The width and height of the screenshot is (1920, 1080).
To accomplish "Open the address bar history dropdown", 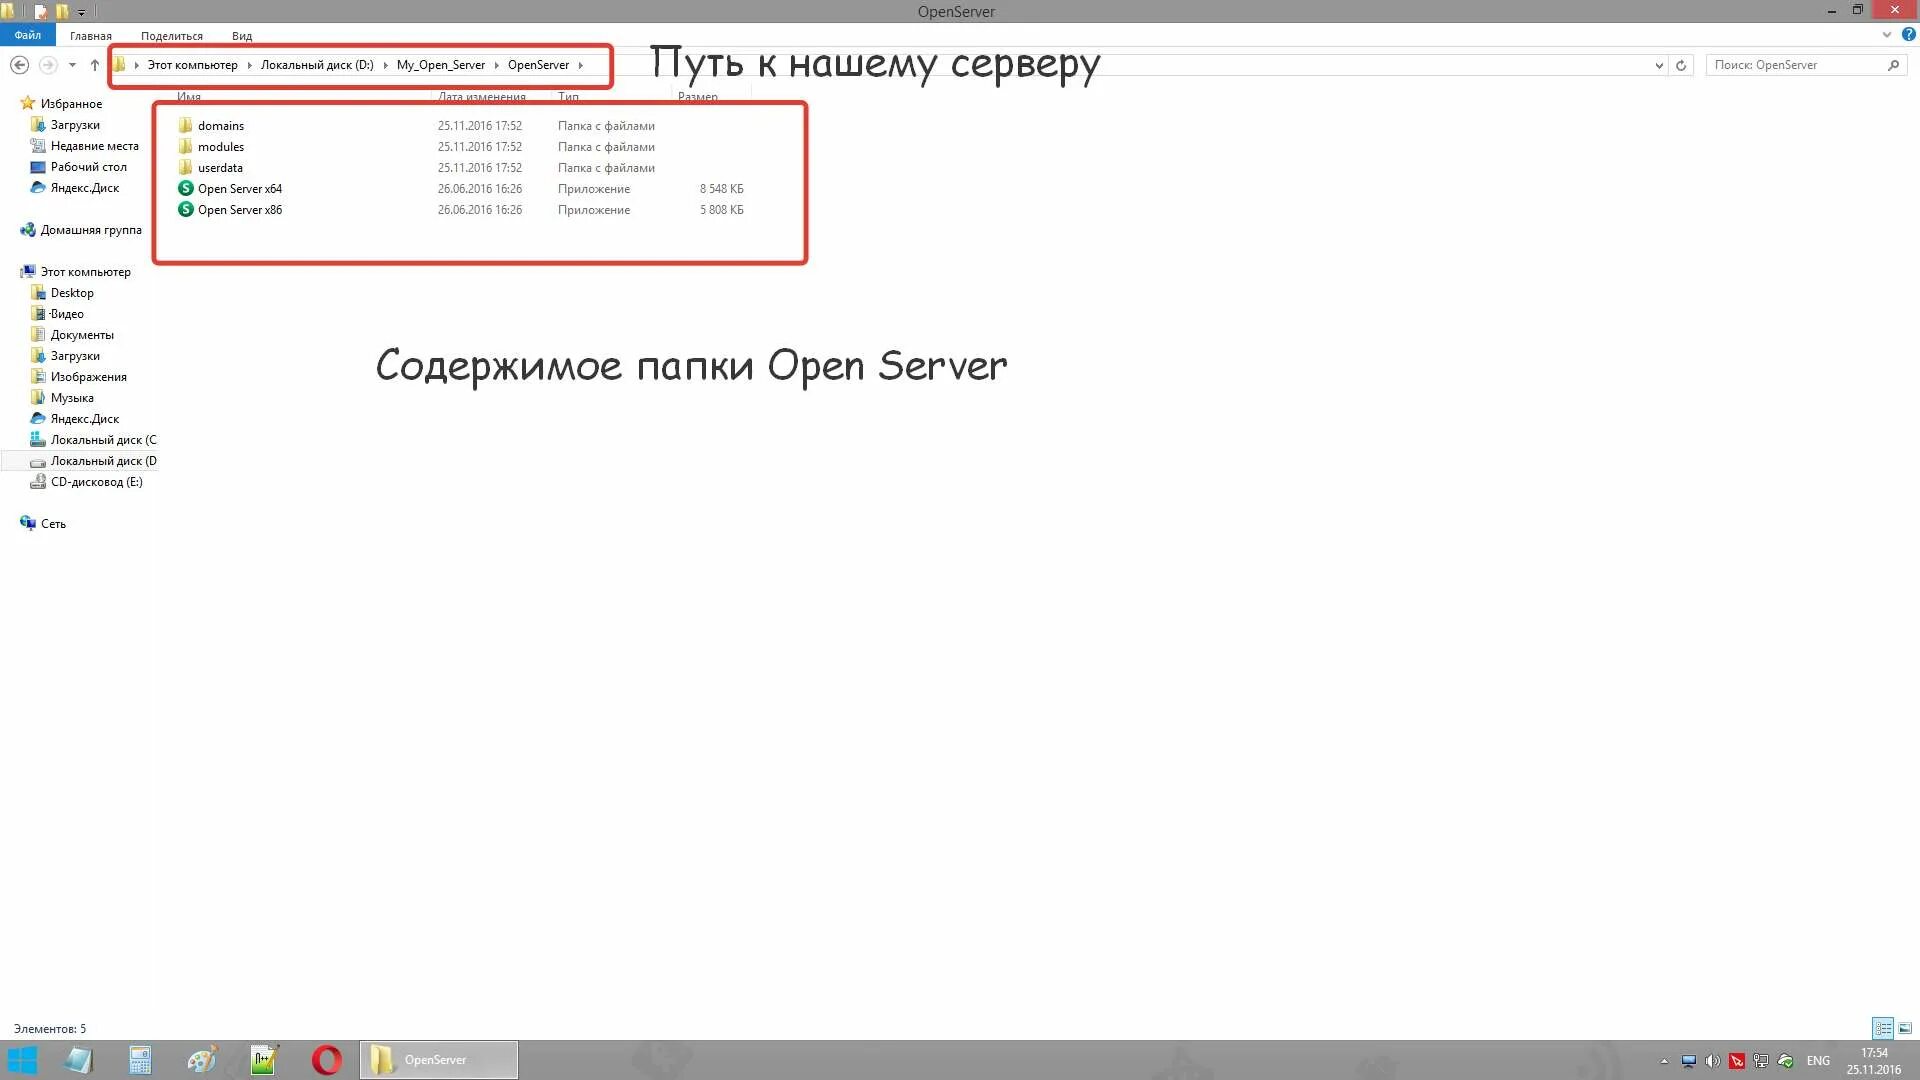I will coord(1660,64).
